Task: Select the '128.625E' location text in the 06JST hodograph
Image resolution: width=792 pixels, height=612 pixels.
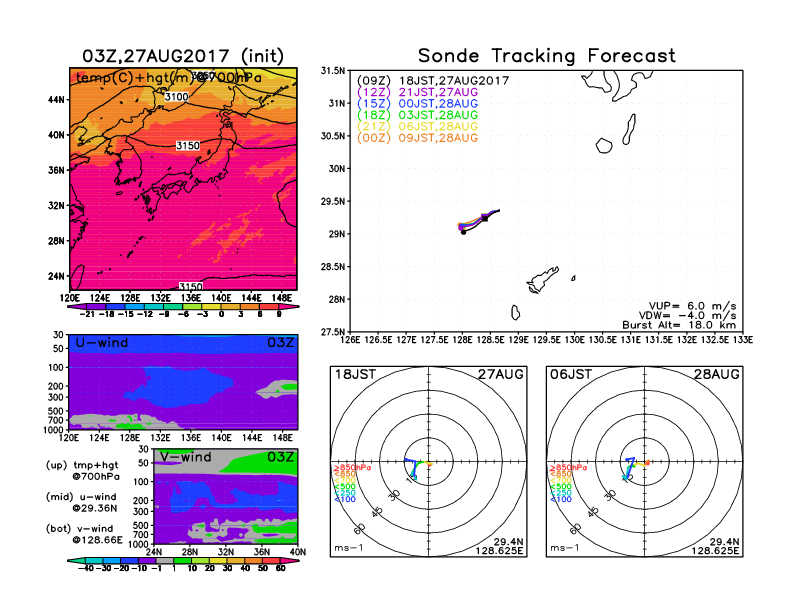Action: [715, 550]
